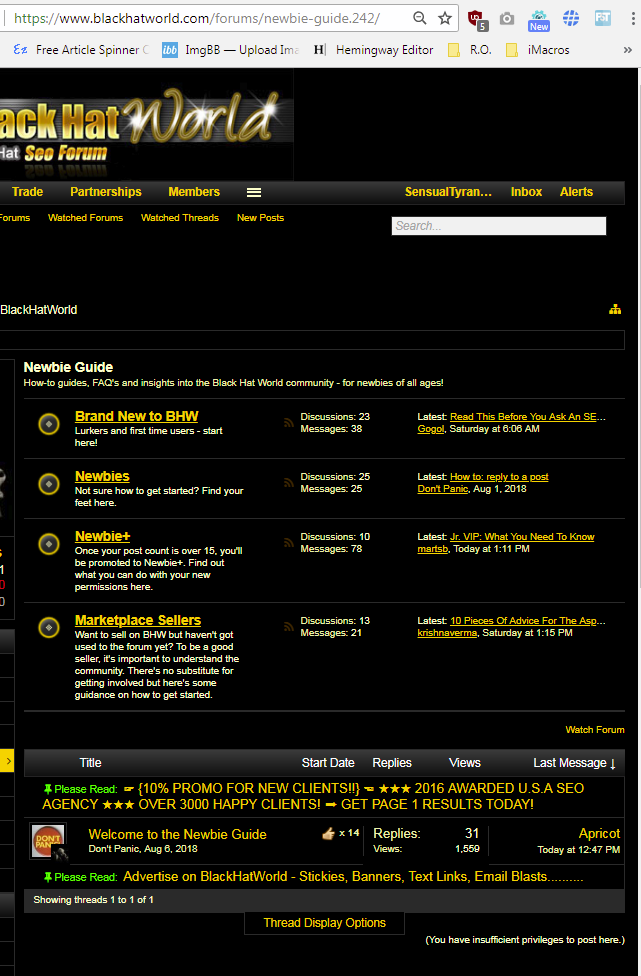Open the Members navigation tab
Screen dimensions: 641x976
coord(194,192)
